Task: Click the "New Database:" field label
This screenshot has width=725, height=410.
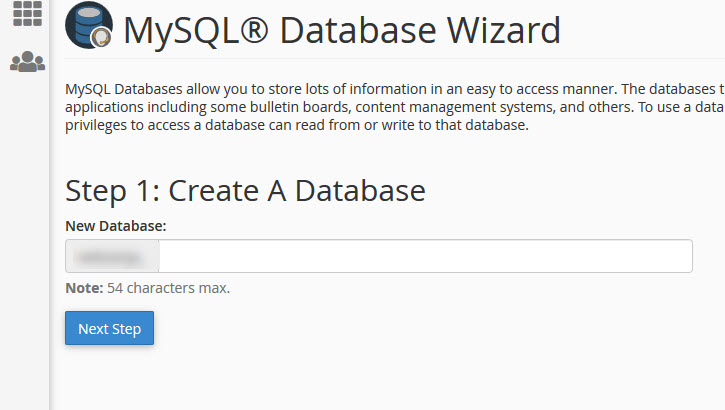Action: pyautogui.click(x=116, y=226)
